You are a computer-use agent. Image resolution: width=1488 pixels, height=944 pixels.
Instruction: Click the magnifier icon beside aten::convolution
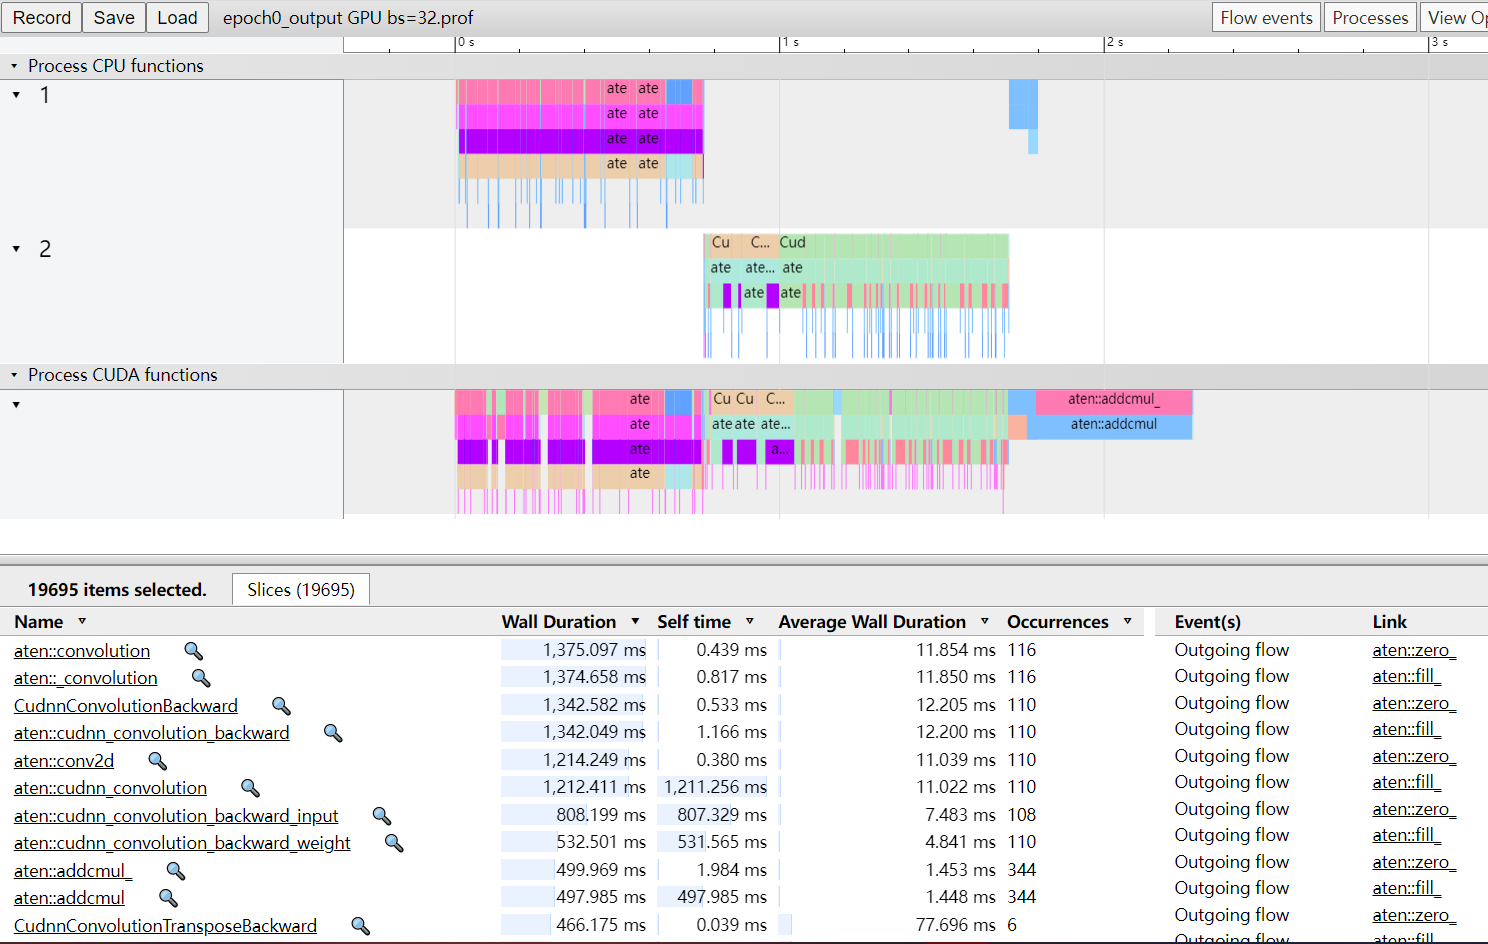(x=193, y=650)
